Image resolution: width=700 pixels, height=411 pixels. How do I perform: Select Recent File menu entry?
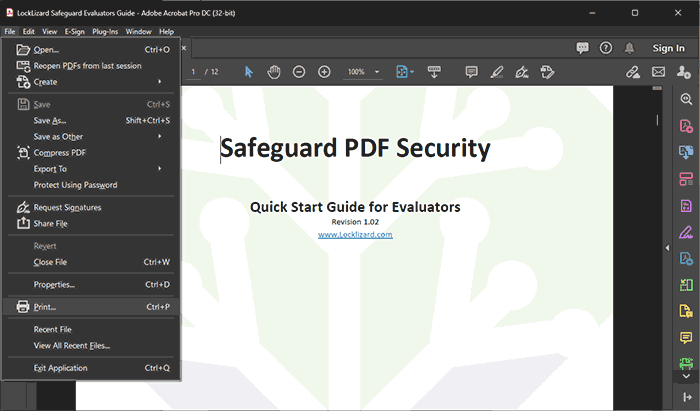[x=92, y=329]
